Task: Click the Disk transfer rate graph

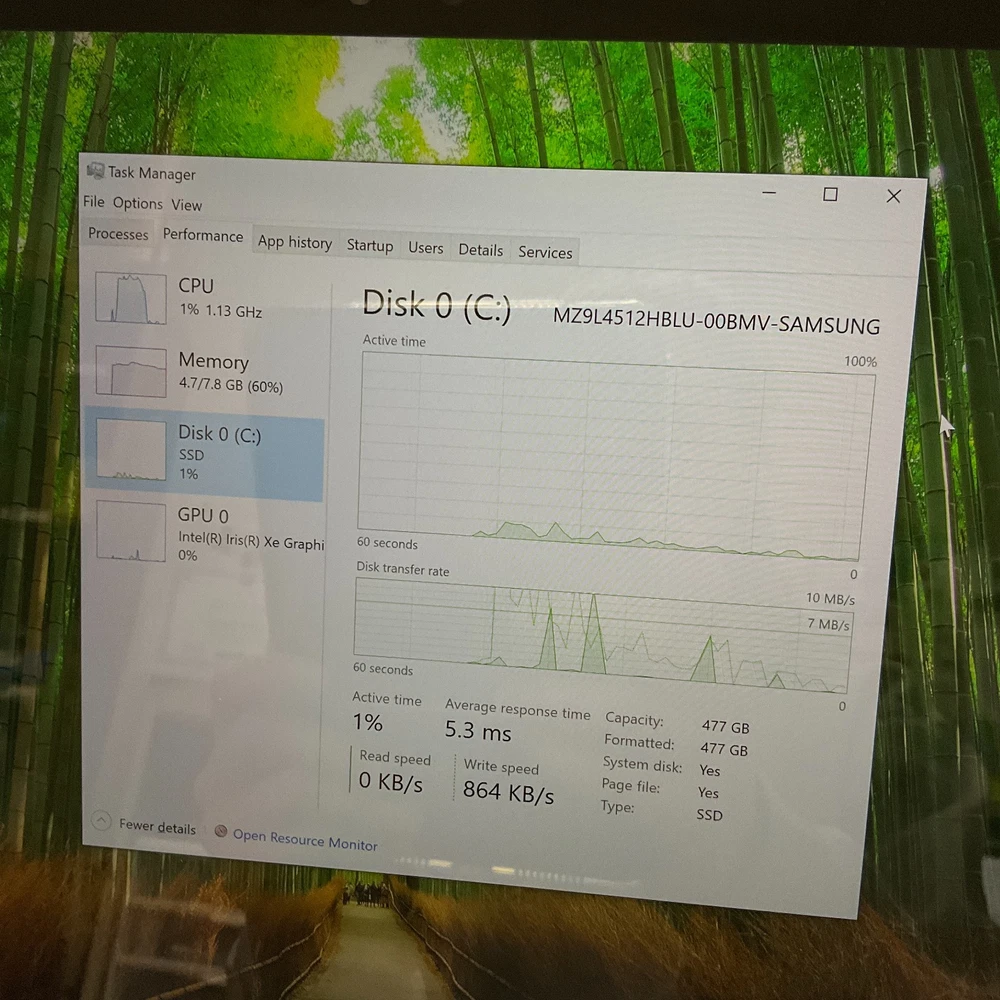Action: 600,635
